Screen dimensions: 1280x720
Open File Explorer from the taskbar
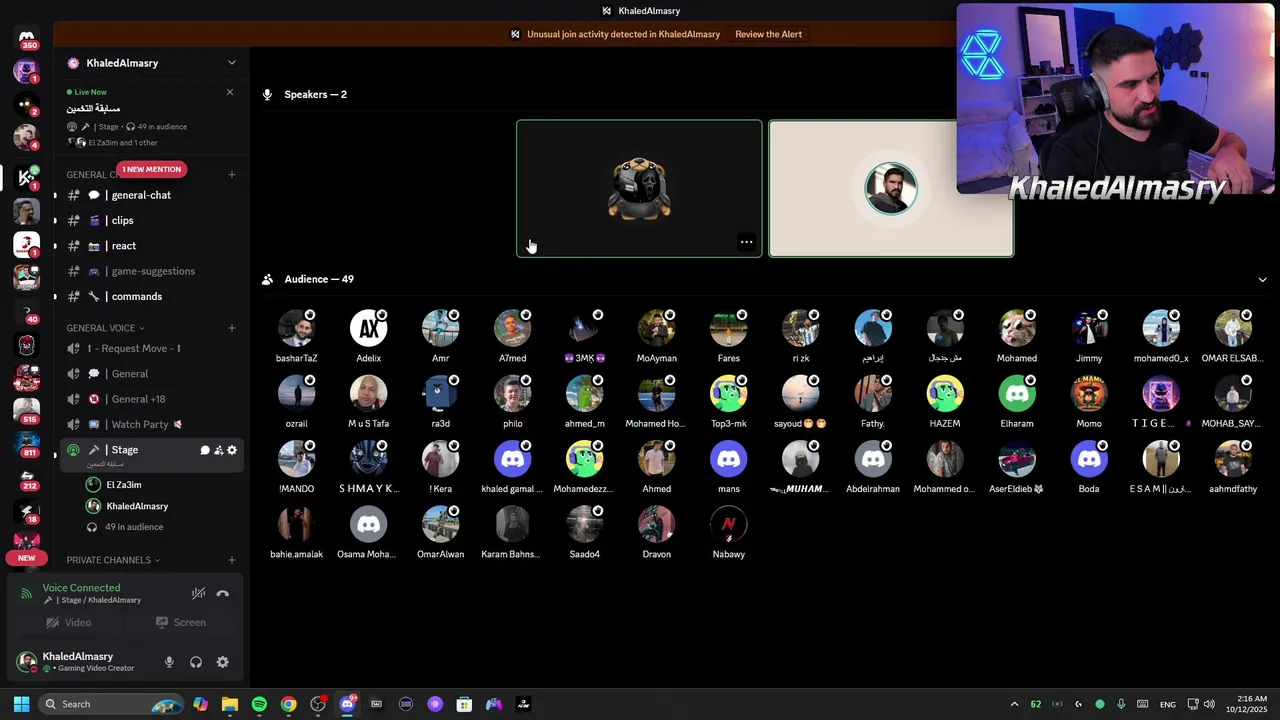[230, 704]
